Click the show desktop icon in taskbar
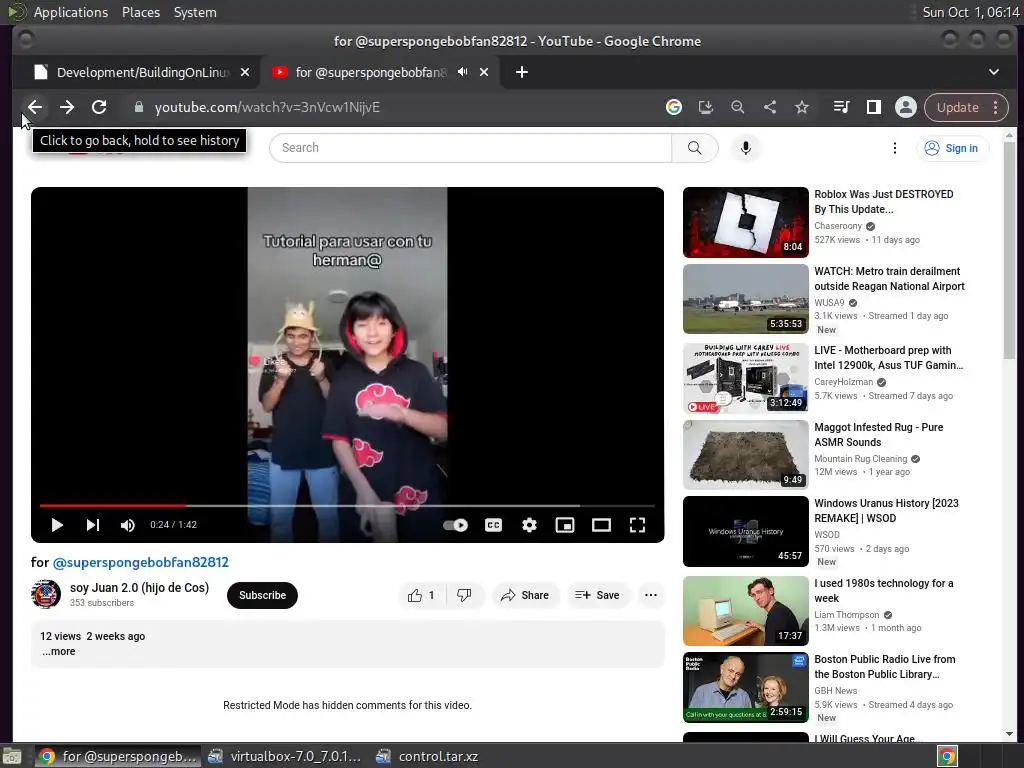The width and height of the screenshot is (1024, 768). [12, 756]
